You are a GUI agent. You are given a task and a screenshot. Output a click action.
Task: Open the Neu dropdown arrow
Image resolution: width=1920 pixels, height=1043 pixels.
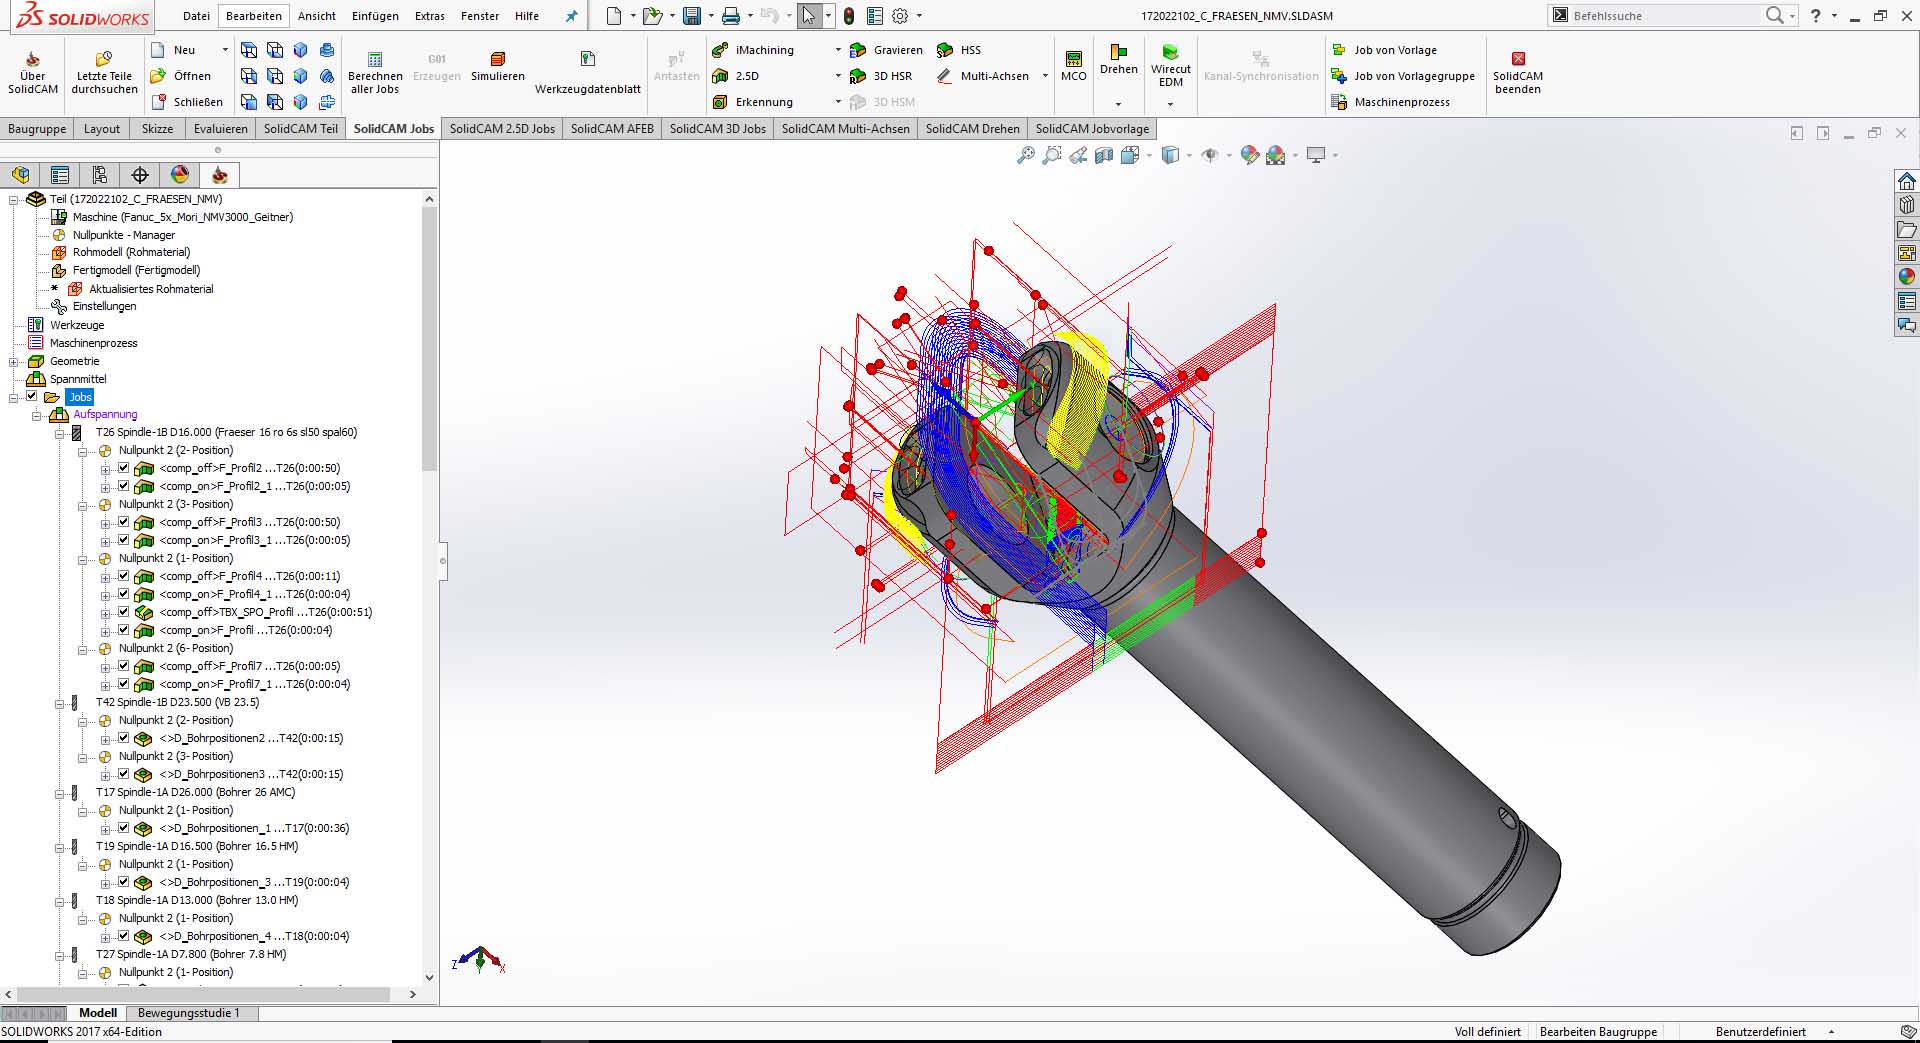point(225,50)
